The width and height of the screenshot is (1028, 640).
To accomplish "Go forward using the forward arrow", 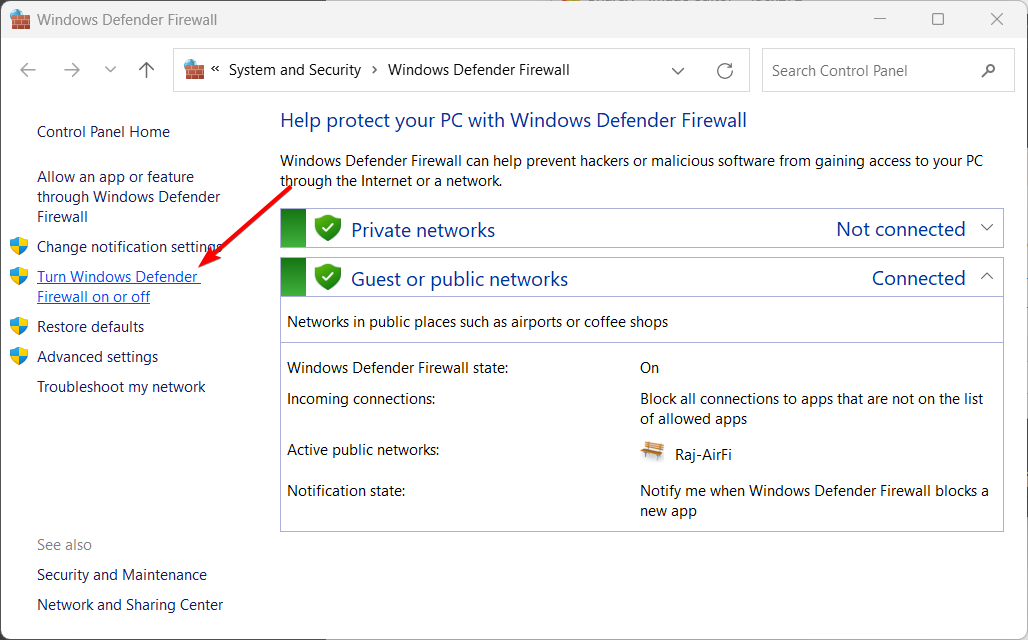I will [71, 70].
